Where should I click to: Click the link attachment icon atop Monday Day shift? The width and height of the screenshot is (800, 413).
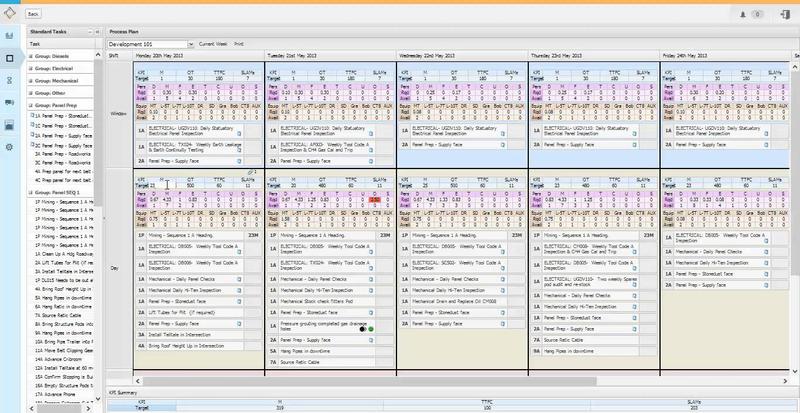[251, 173]
